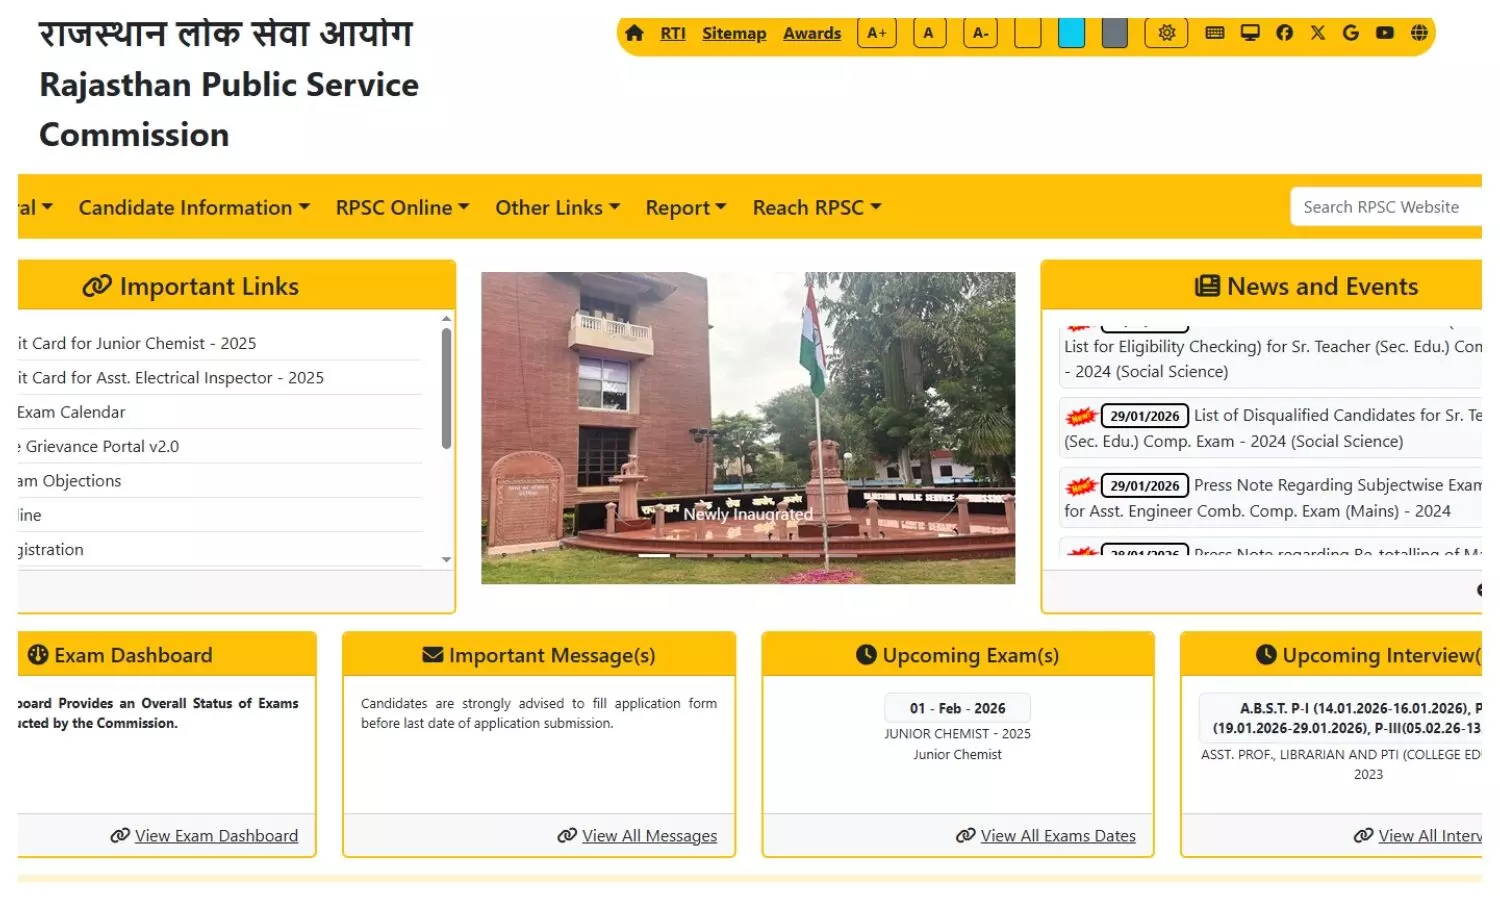Click the Google icon in top bar
Screen dimensions: 1500x900
coord(1351,33)
